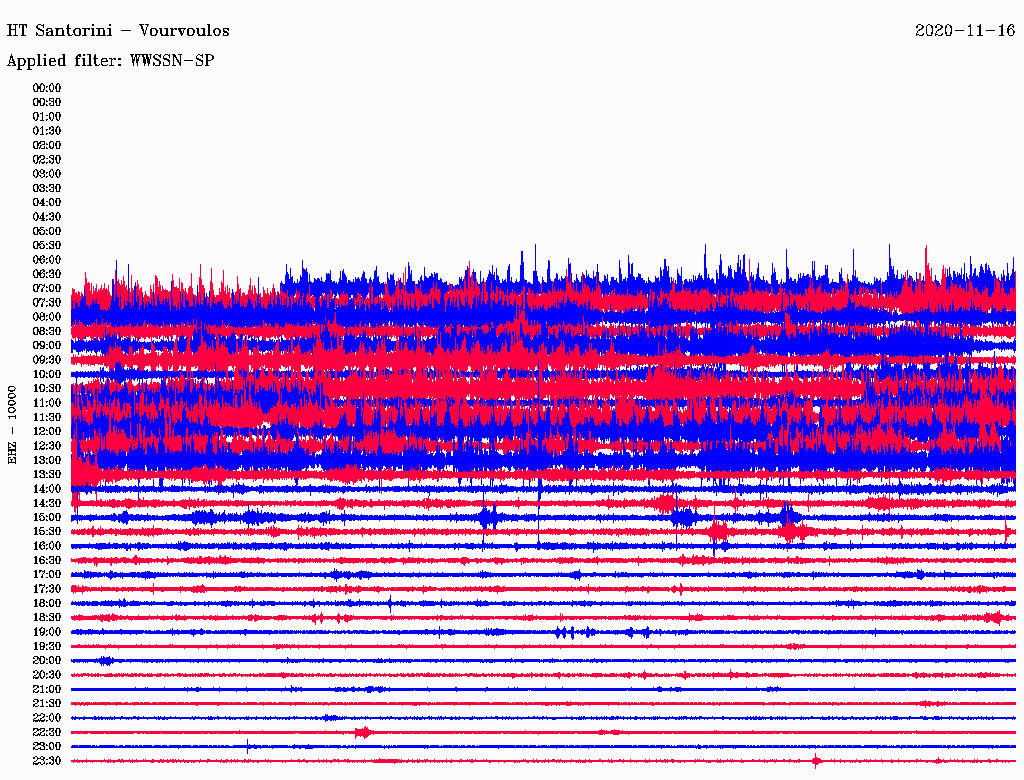The image size is (1024, 780).
Task: Click the 07:30 time label
Action: pyautogui.click(x=47, y=303)
